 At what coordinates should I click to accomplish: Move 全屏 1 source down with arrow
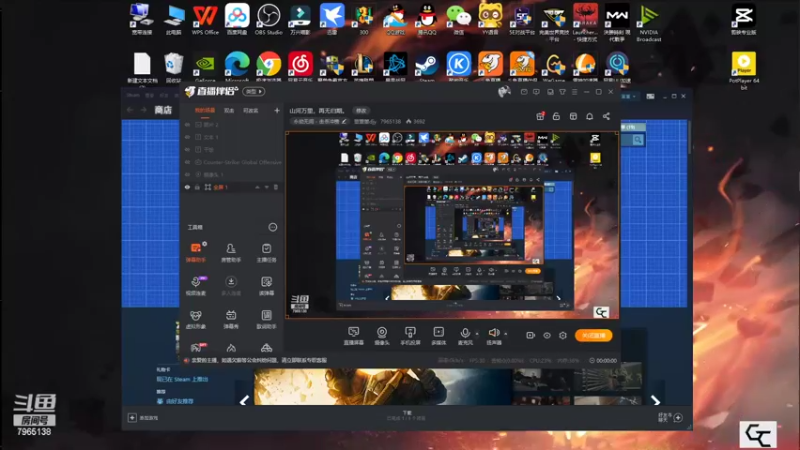266,187
